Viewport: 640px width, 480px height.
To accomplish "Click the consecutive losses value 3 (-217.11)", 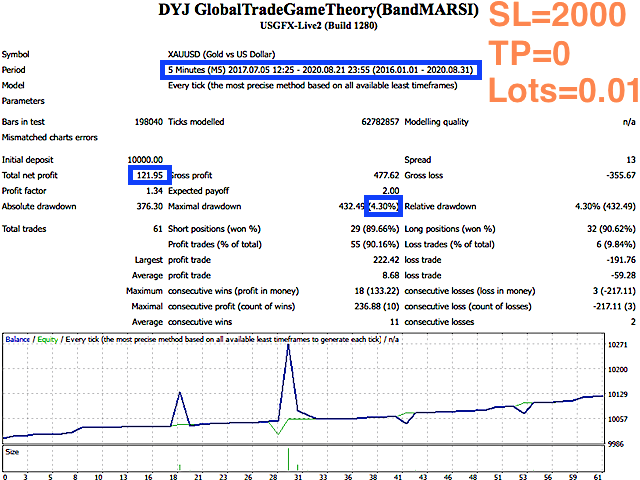I will tap(615, 291).
